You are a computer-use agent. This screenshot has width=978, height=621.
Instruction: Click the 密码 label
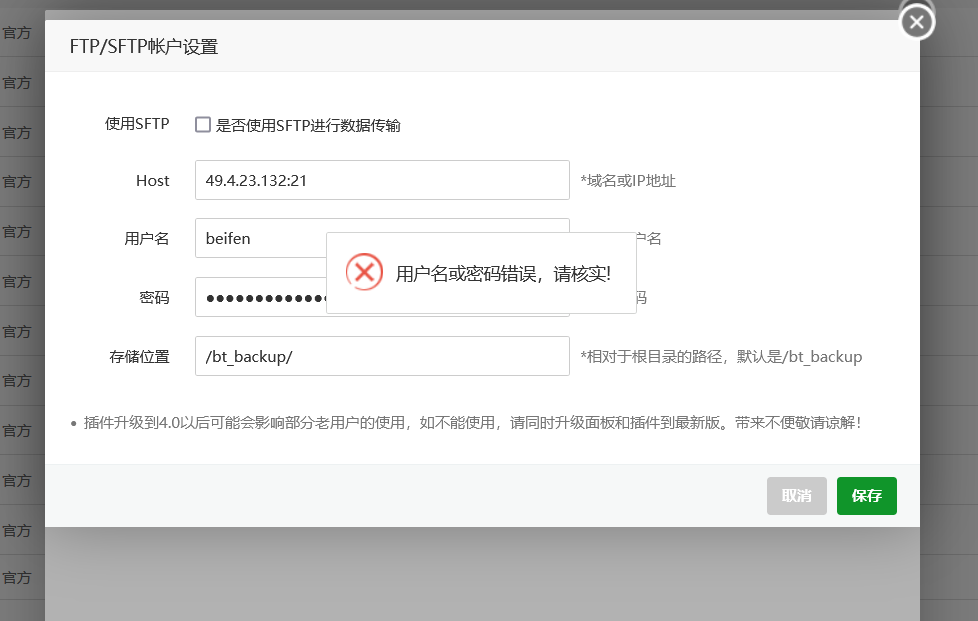[154, 297]
